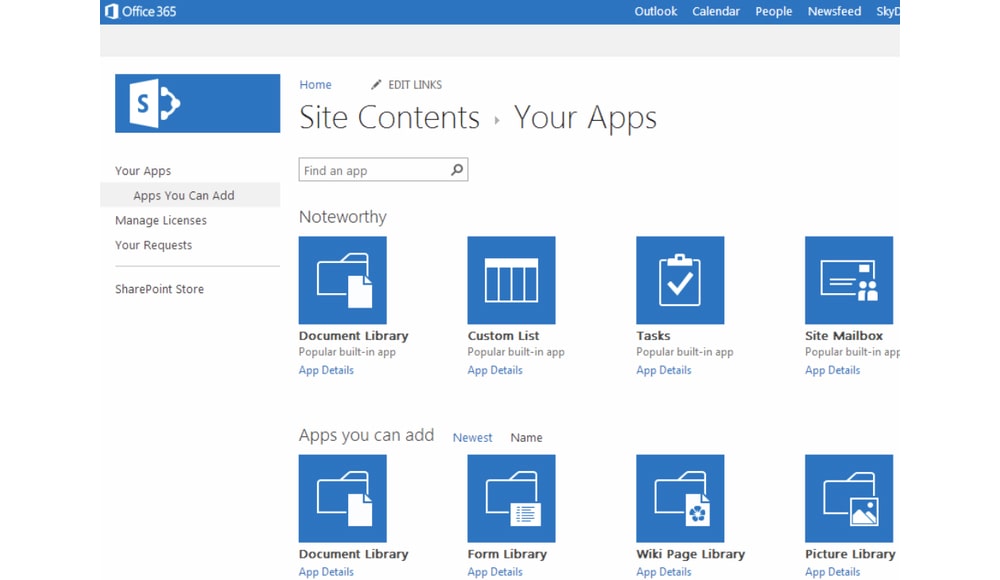Open People from the top bar
1000x580 pixels.
pos(774,11)
